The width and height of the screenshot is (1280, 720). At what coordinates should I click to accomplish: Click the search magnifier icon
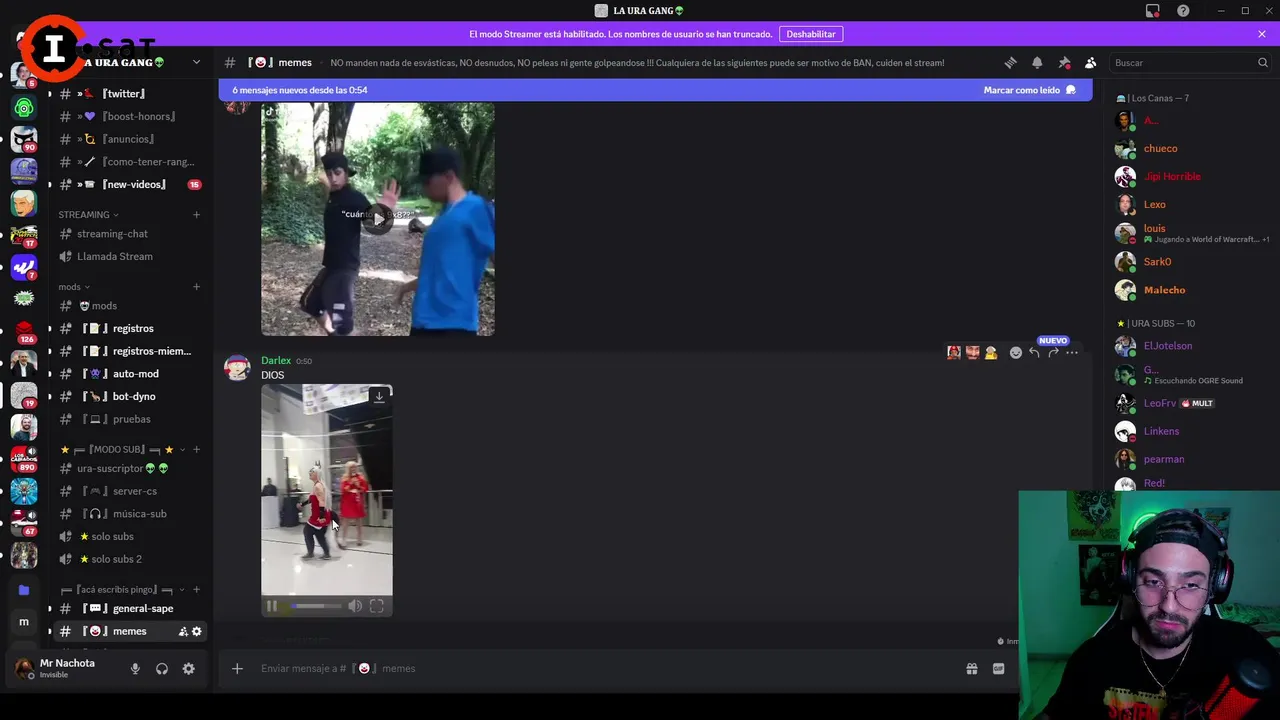coord(1262,62)
